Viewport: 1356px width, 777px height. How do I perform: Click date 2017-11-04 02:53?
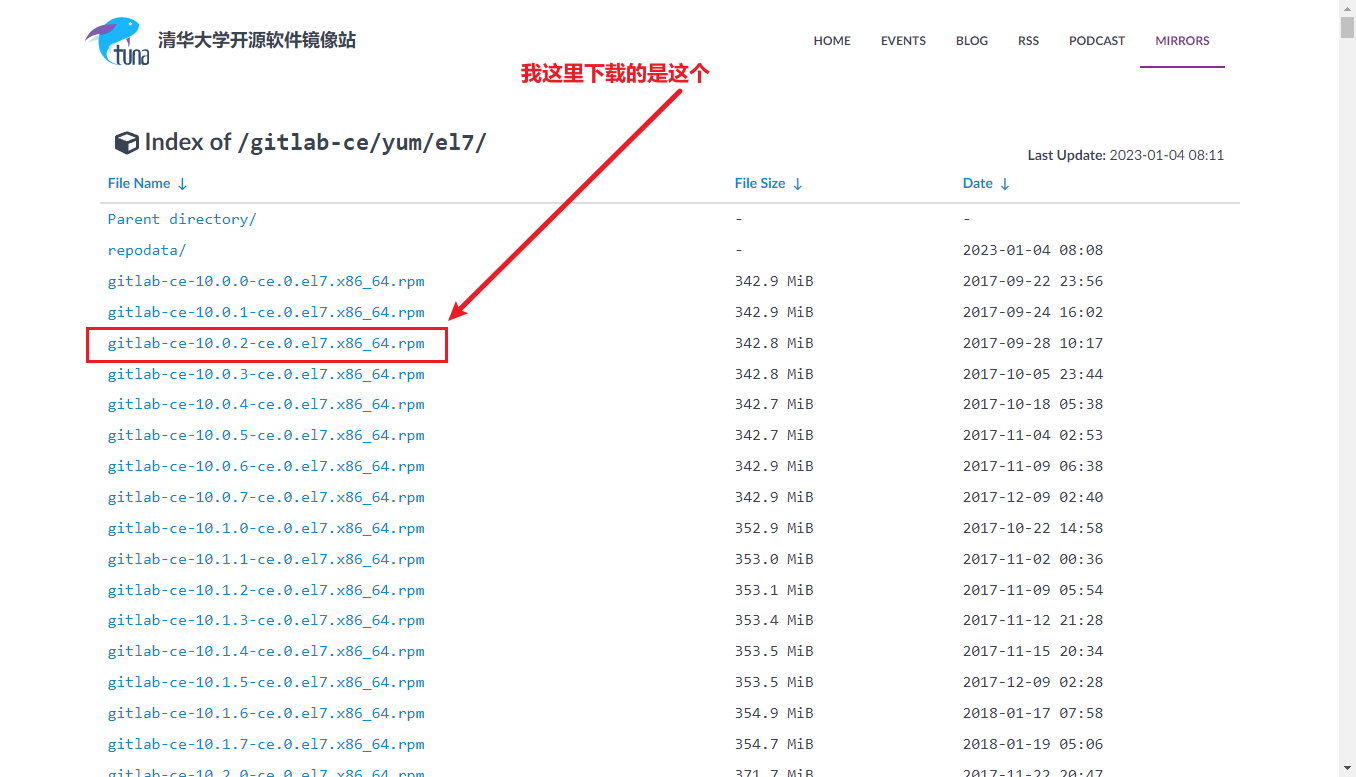pyautogui.click(x=1033, y=435)
